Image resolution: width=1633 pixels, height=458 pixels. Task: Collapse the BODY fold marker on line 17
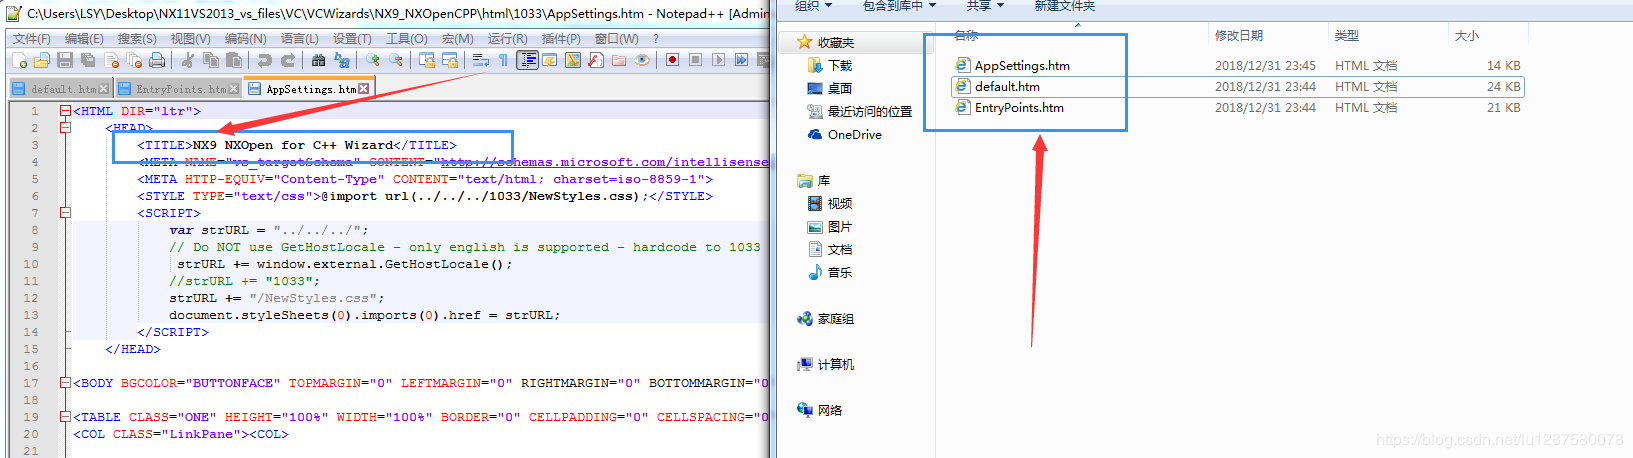65,383
